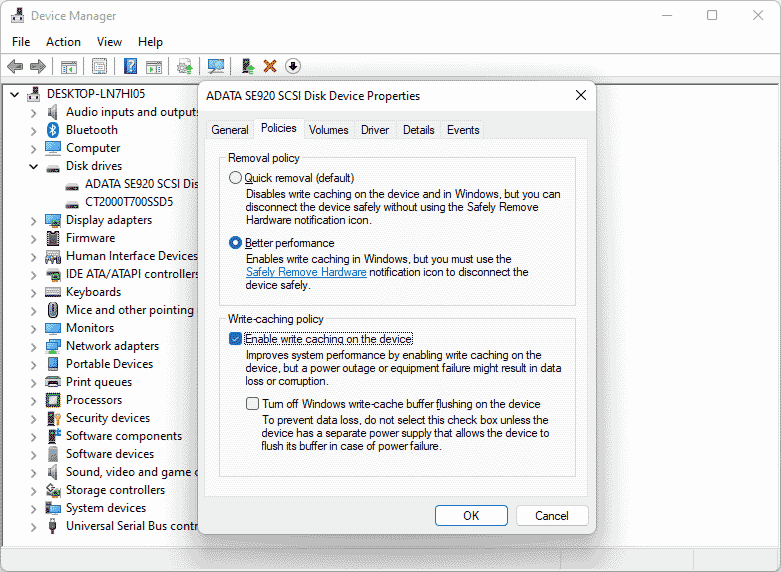
Task: Click the Policies tab label
Action: coord(278,128)
